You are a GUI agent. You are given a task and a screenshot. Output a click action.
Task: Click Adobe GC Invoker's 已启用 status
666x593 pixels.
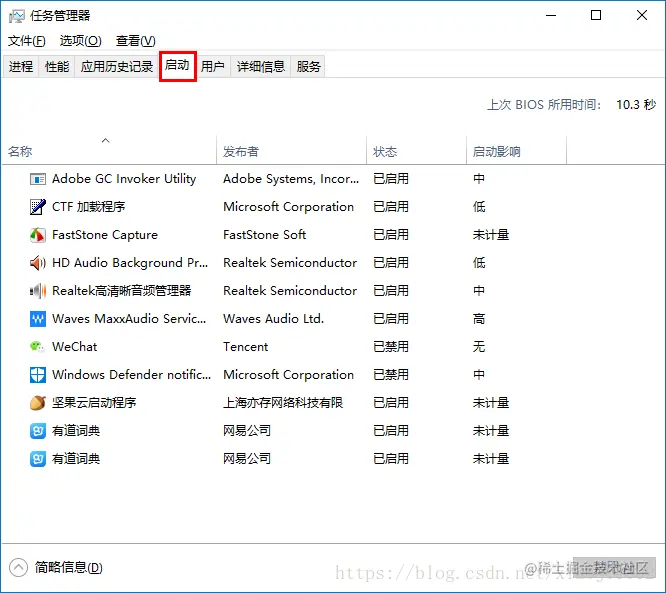391,179
